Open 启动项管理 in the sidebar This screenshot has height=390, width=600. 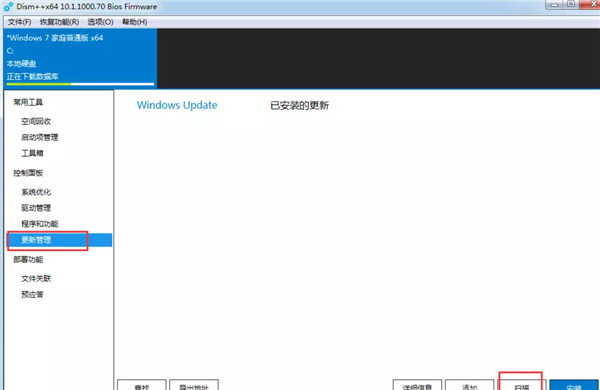click(x=40, y=137)
